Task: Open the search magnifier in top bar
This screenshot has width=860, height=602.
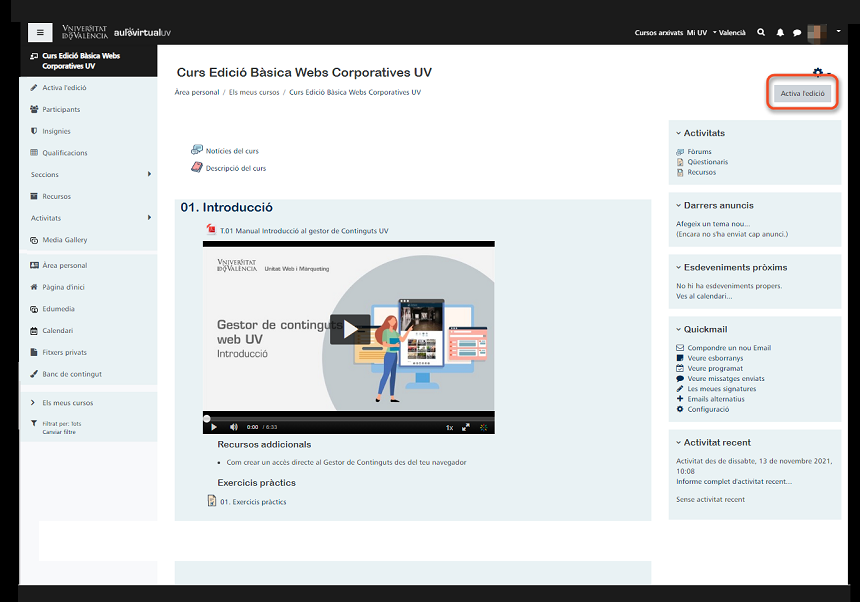Action: (x=762, y=33)
